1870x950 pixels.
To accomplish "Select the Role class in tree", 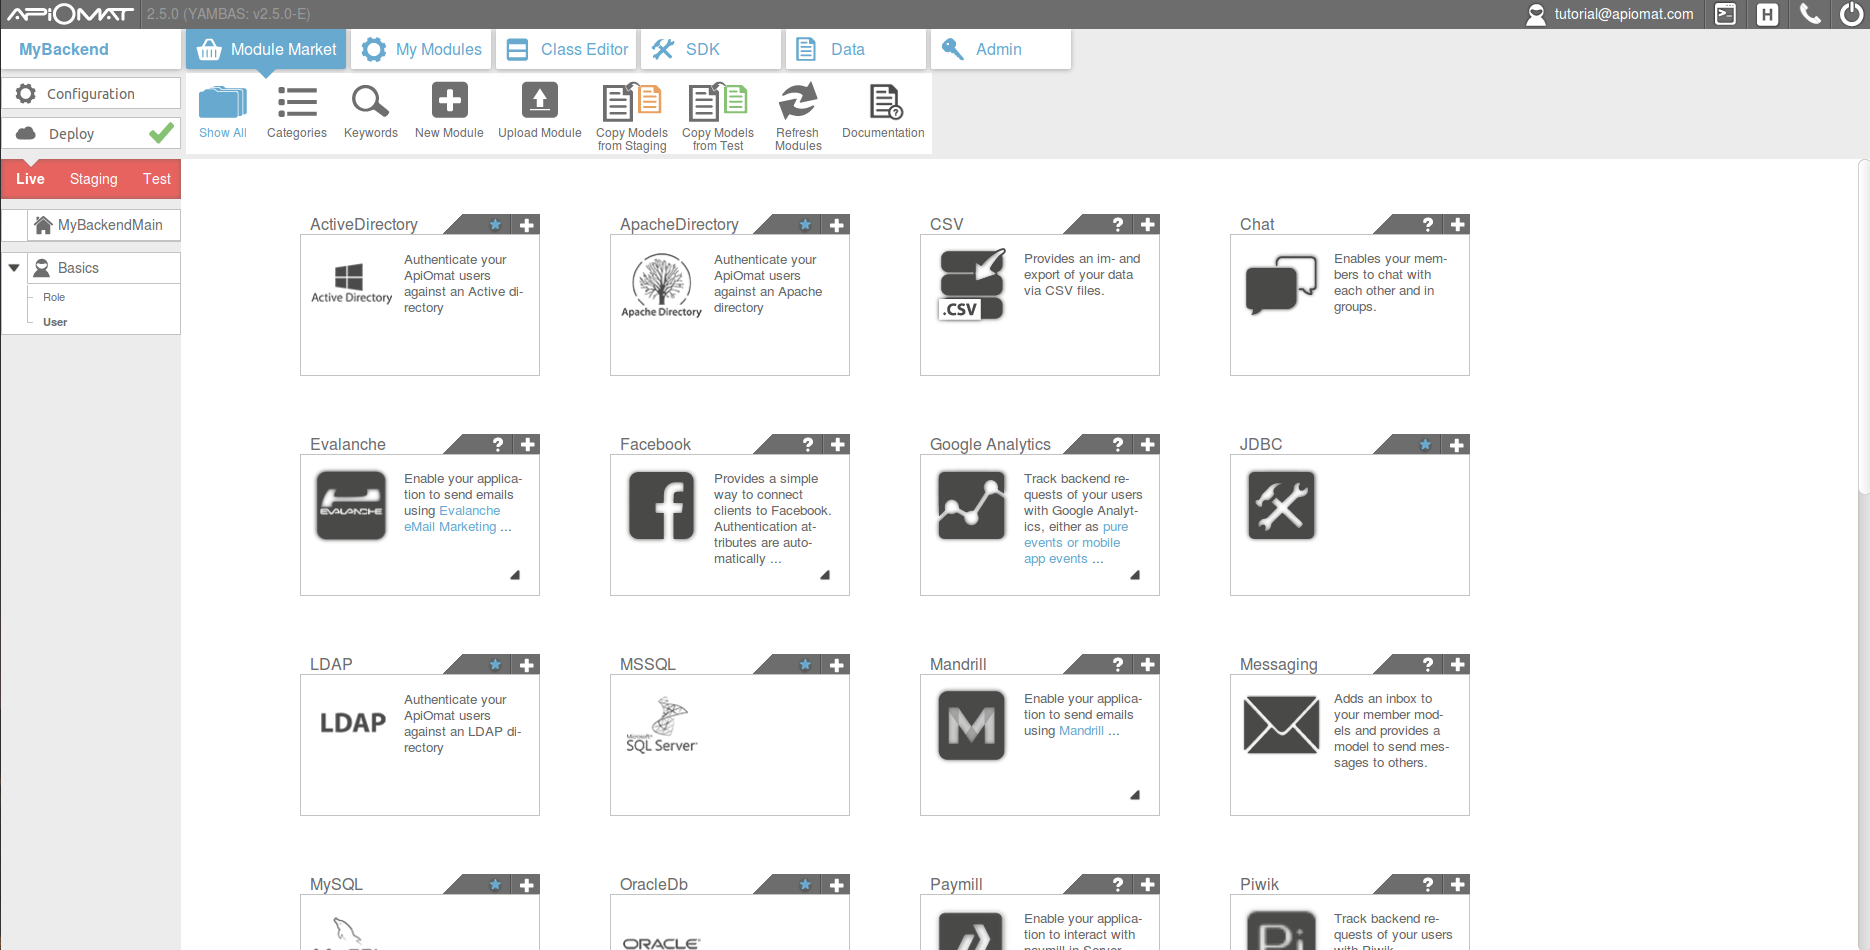I will click(x=54, y=297).
